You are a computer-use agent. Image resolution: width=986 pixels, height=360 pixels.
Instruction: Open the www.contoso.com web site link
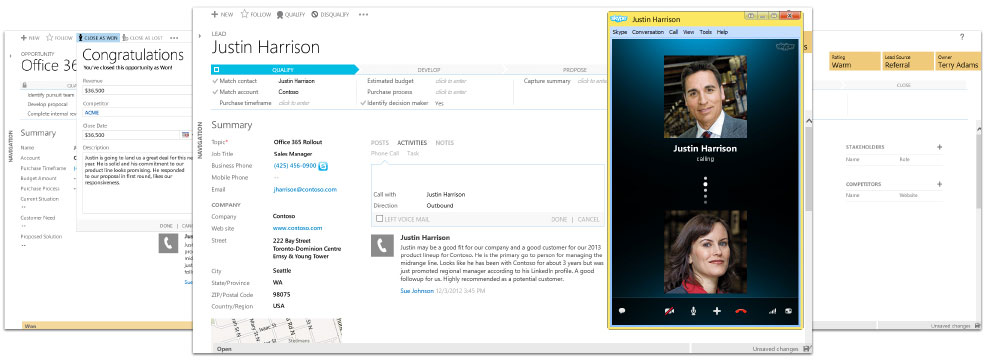pyautogui.click(x=298, y=228)
